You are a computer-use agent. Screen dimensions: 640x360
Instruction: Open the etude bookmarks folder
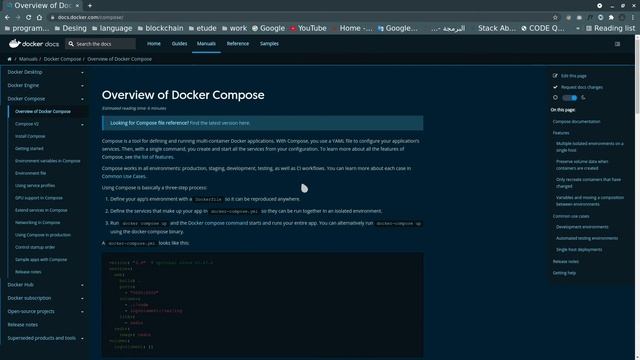tap(202, 28)
